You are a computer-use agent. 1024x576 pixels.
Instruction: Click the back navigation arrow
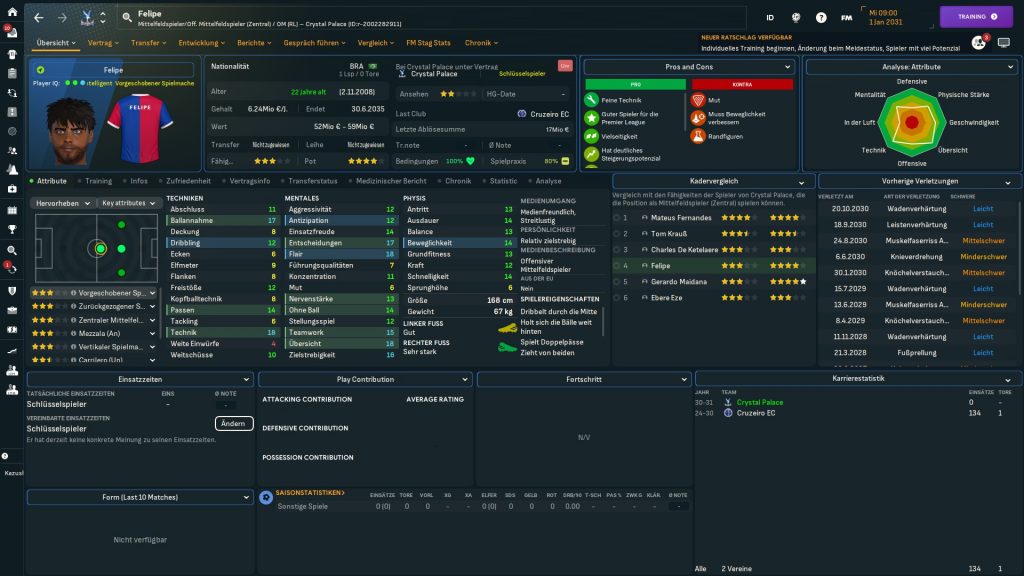tap(39, 17)
